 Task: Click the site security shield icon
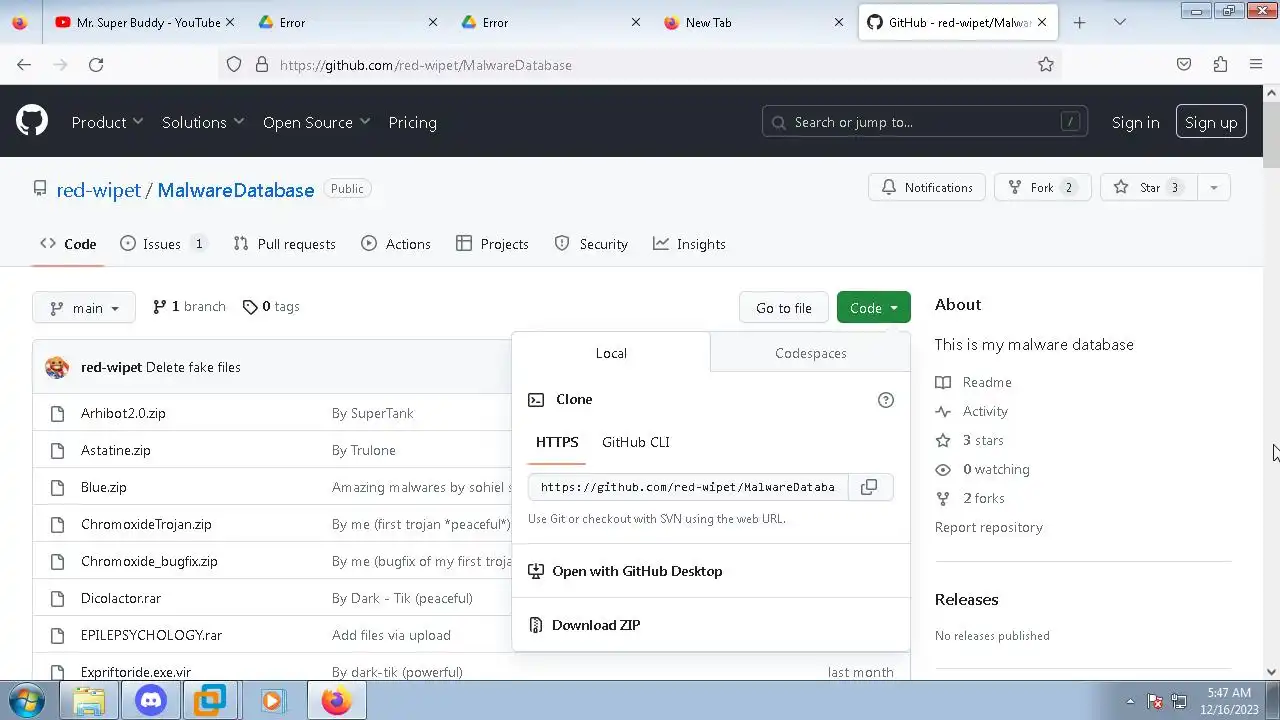pyautogui.click(x=234, y=65)
